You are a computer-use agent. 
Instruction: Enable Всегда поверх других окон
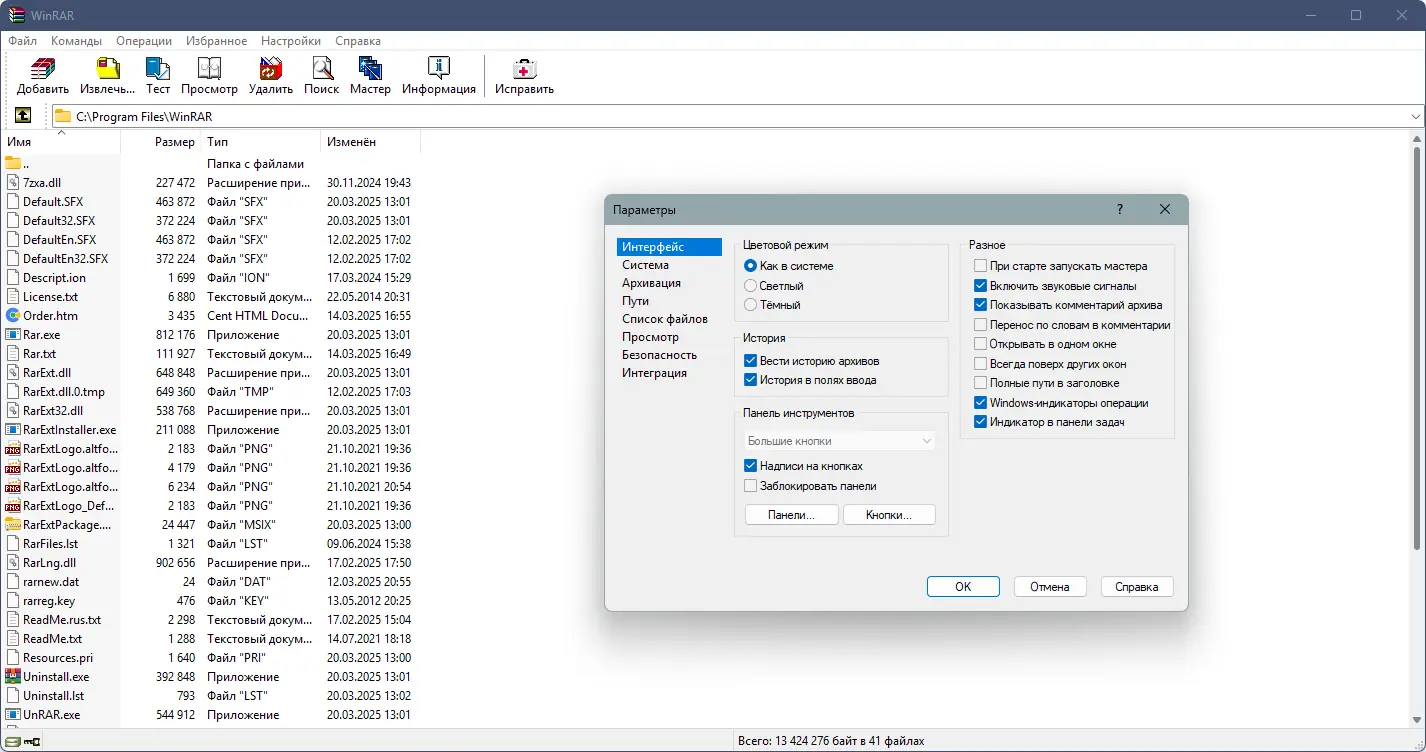click(981, 364)
